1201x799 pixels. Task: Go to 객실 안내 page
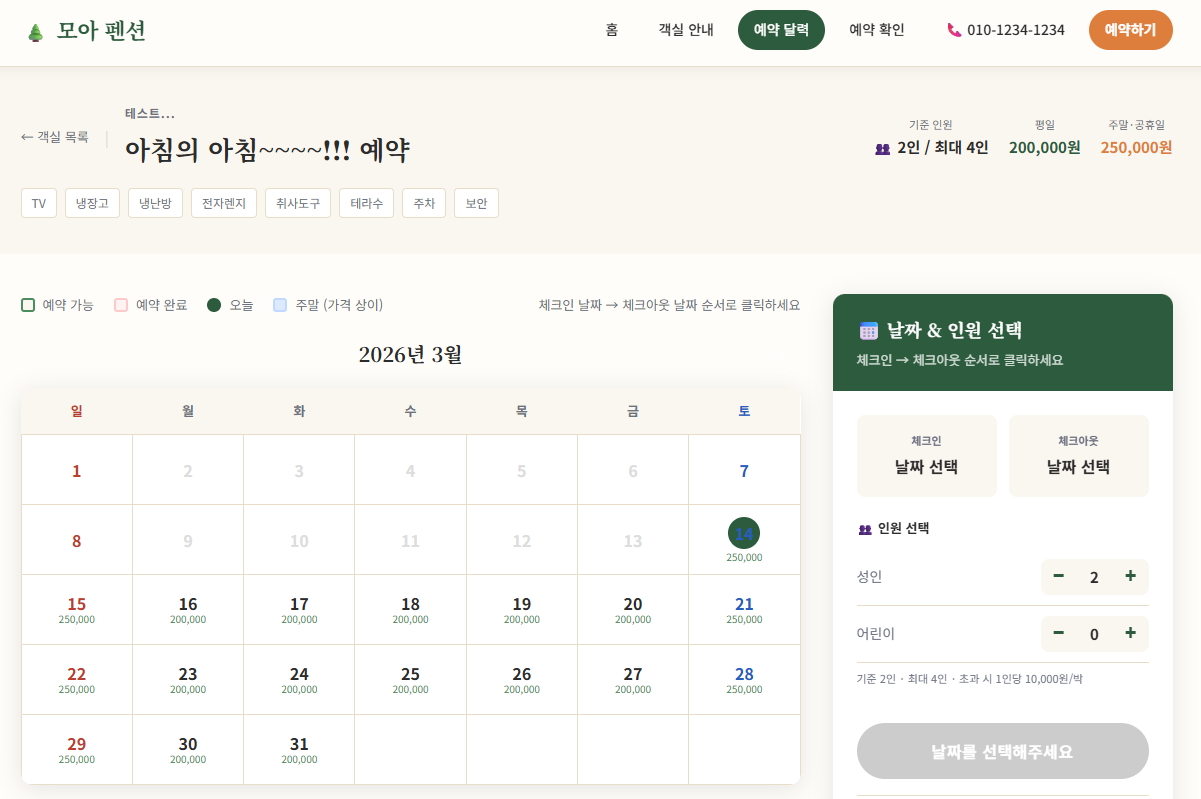click(x=686, y=30)
